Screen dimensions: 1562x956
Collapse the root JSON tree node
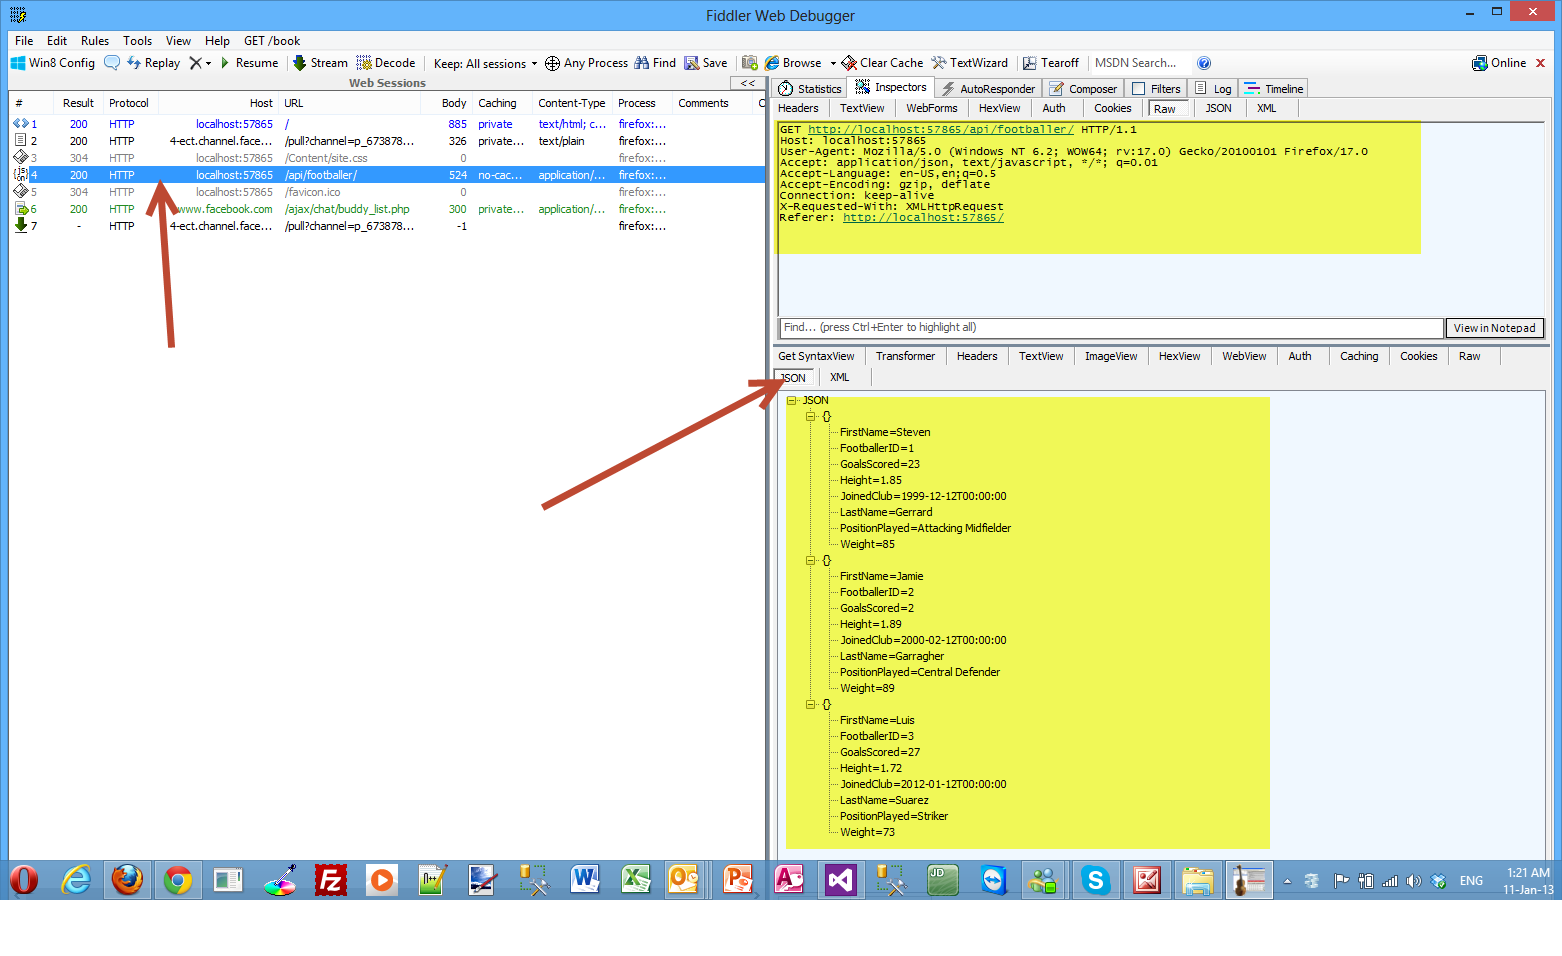point(791,400)
